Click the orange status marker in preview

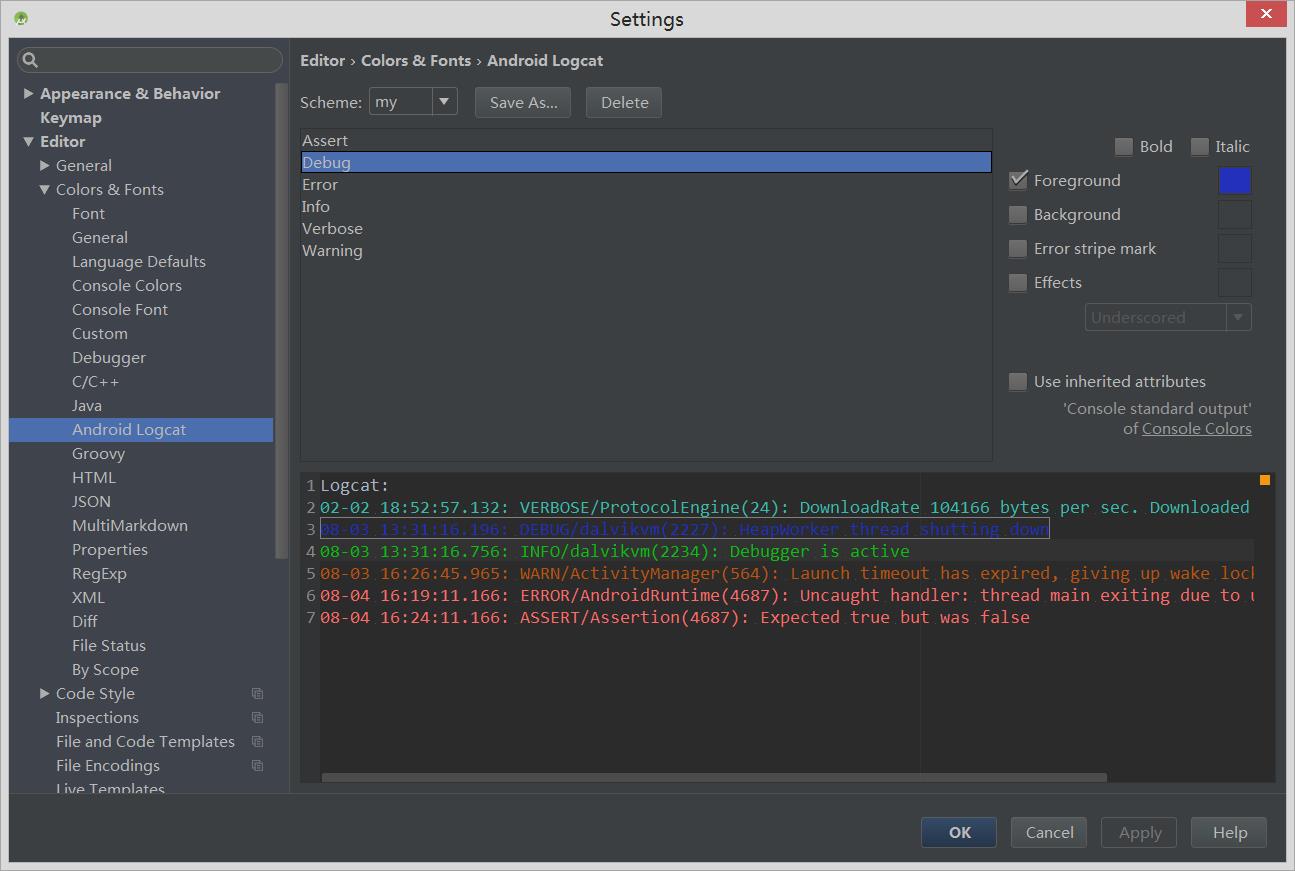1264,480
